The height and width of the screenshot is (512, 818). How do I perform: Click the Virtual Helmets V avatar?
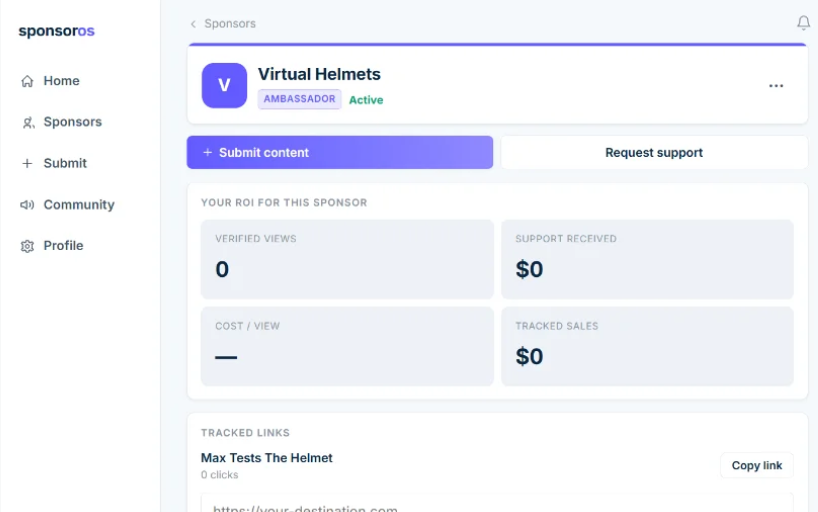pos(224,86)
